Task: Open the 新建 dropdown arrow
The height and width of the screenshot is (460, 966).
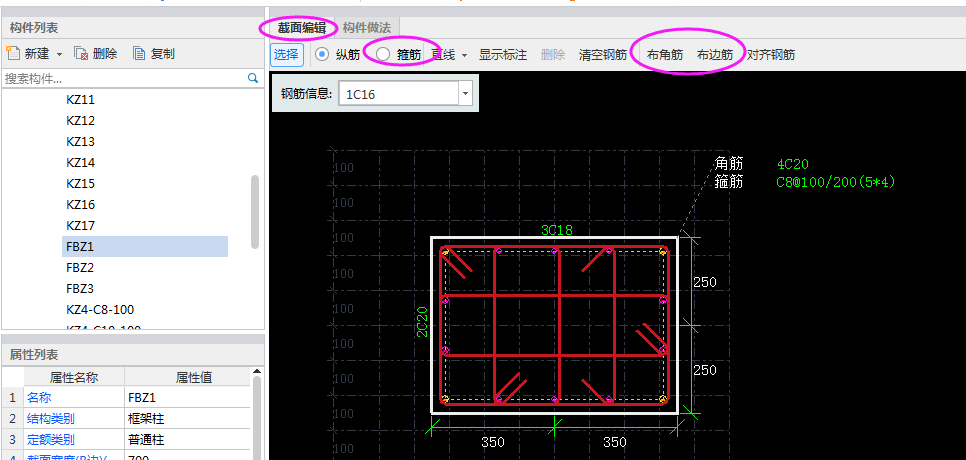Action: tap(60, 54)
